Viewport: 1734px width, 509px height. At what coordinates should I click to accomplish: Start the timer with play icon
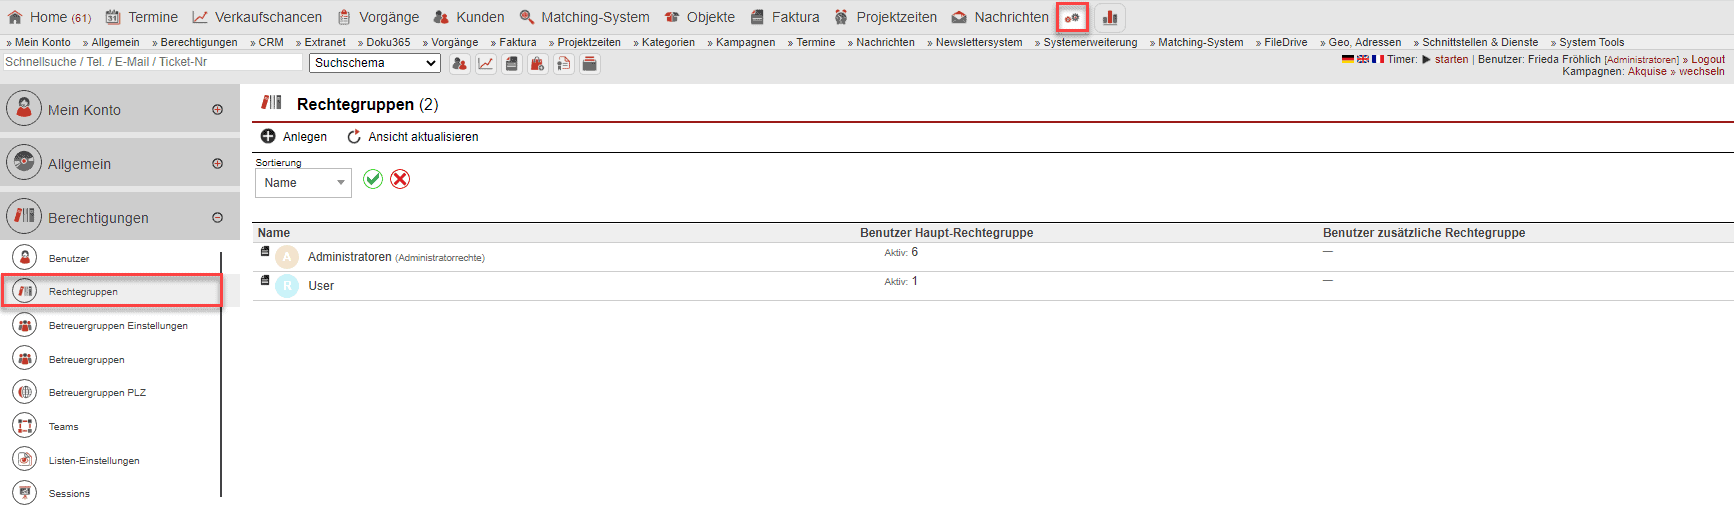(1426, 60)
